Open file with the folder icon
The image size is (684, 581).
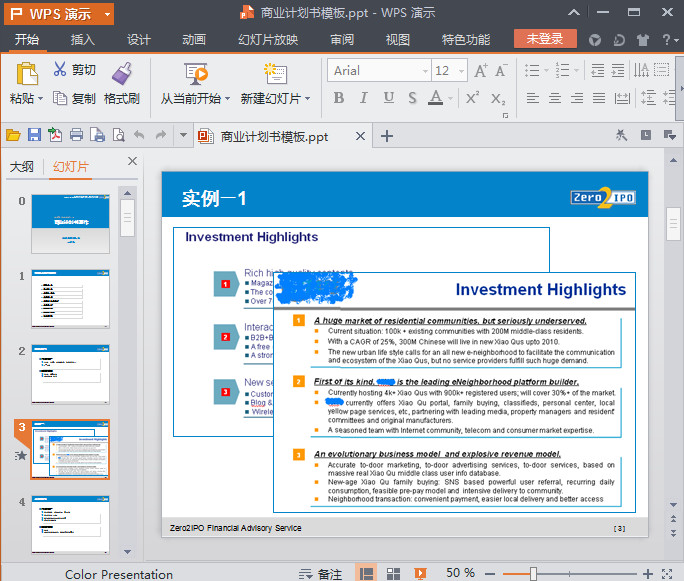point(13,136)
